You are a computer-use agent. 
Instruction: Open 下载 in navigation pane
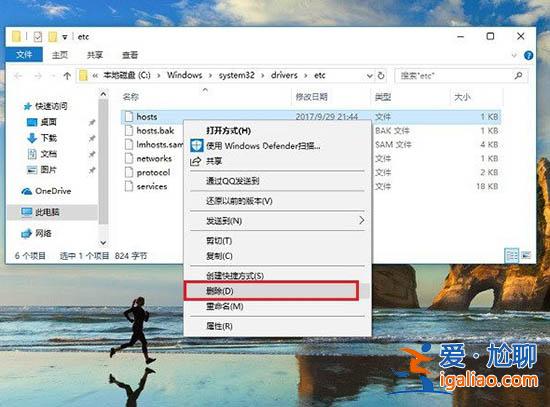point(42,138)
